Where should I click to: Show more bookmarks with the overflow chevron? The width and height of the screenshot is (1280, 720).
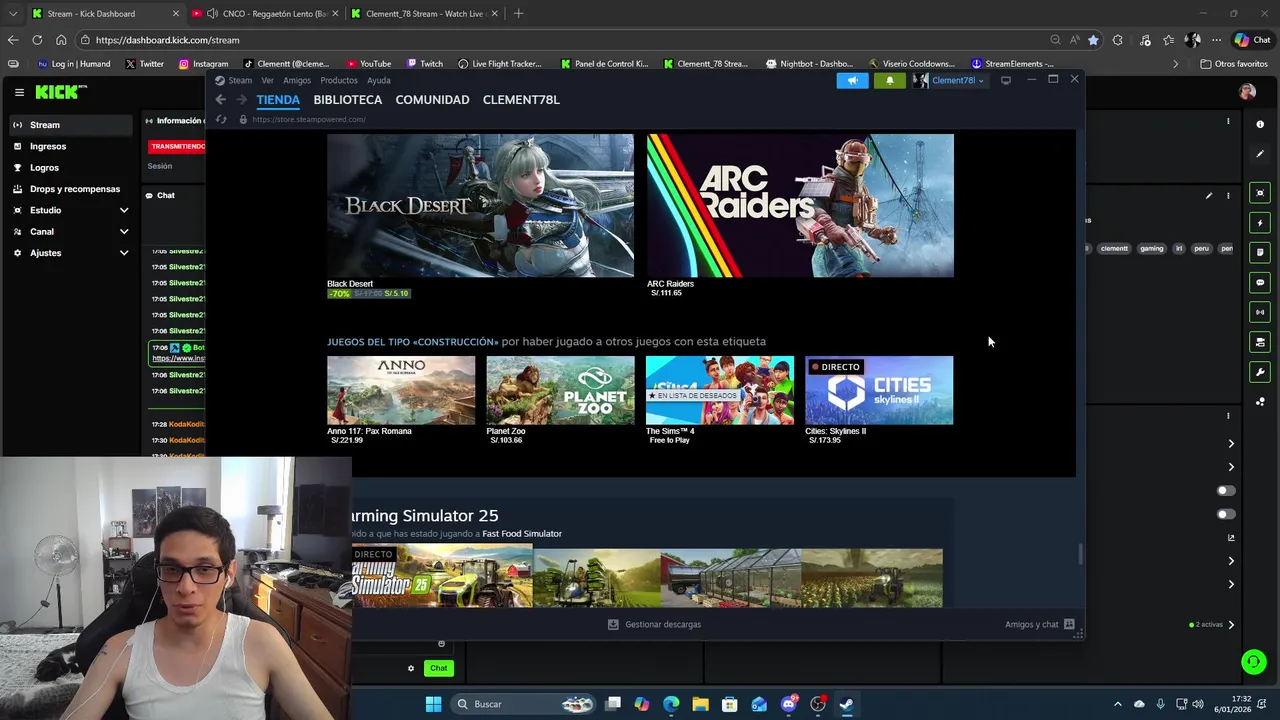tap(1176, 64)
